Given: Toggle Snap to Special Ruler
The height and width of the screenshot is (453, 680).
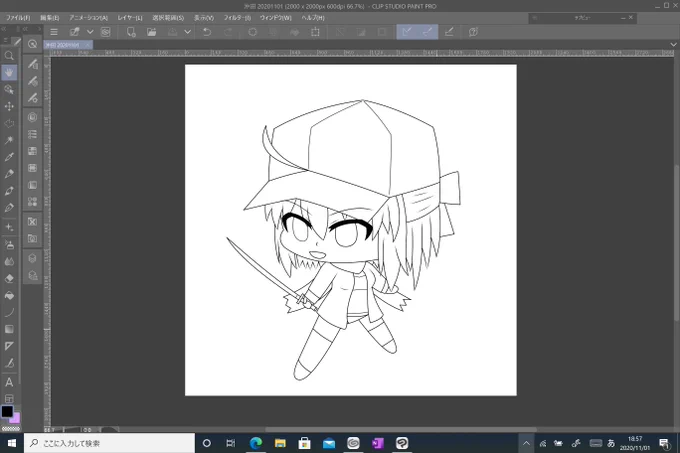Looking at the screenshot, I should click(x=428, y=32).
